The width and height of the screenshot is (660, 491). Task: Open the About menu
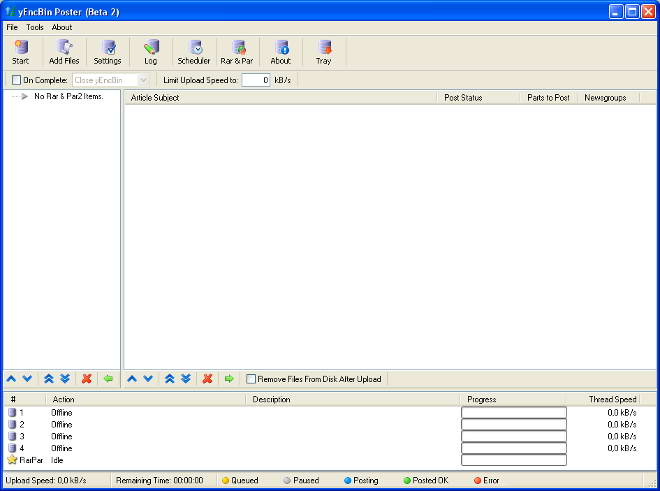pyautogui.click(x=62, y=27)
